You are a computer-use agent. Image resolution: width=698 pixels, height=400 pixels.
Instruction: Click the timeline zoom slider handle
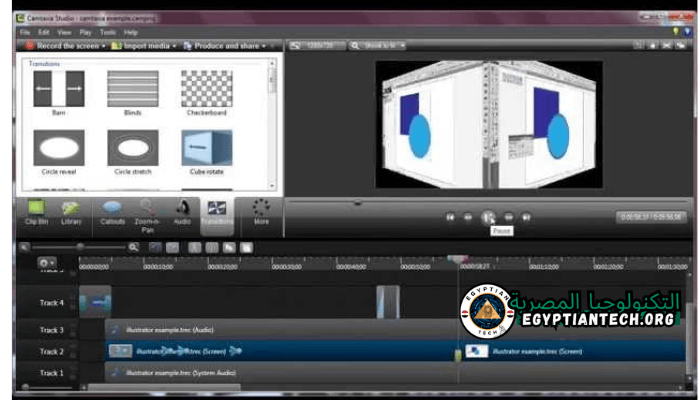pos(80,246)
